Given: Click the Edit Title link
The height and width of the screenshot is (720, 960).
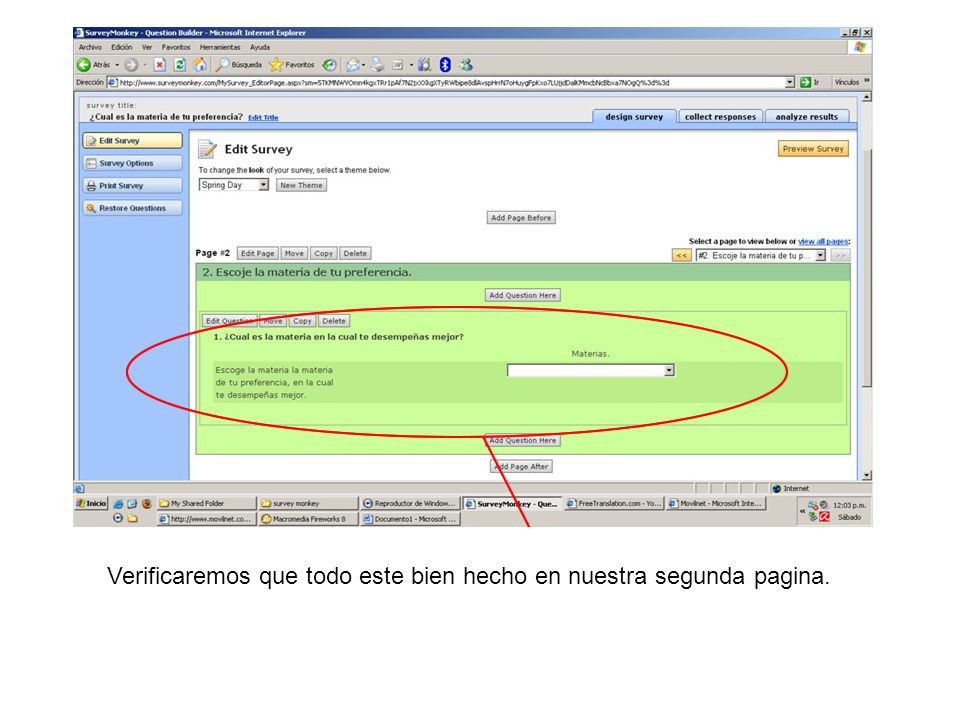Looking at the screenshot, I should (x=263, y=118).
